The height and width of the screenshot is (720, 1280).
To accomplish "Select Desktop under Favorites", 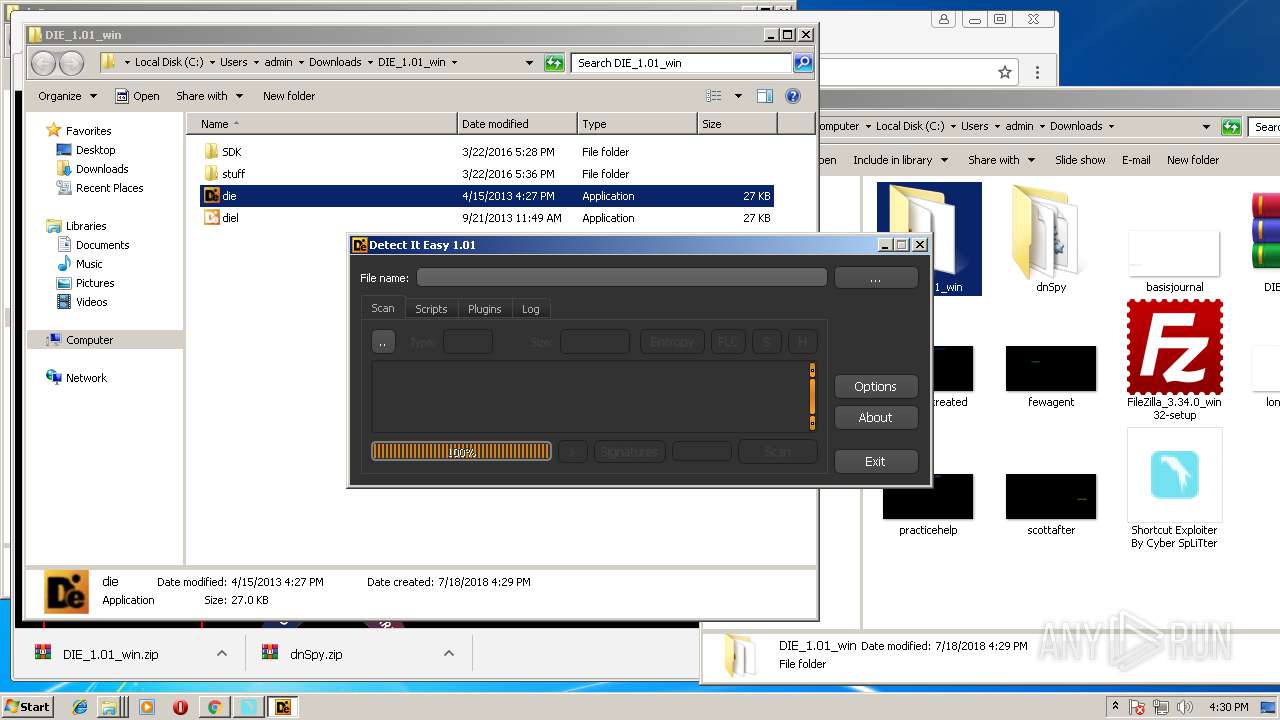I will 95,150.
